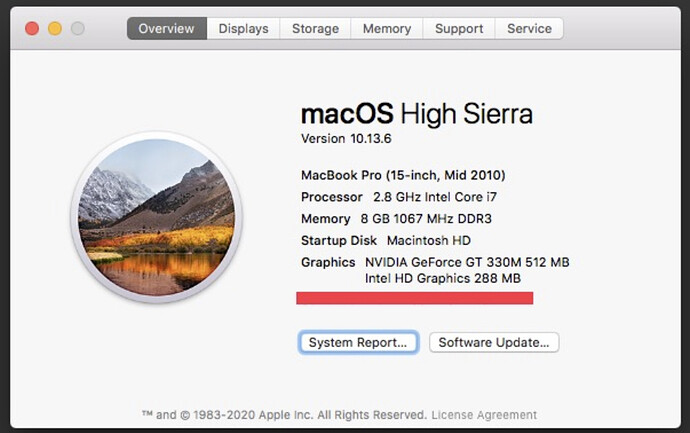Close the window with the red button
Screen dimensions: 690x433
coord(32,29)
